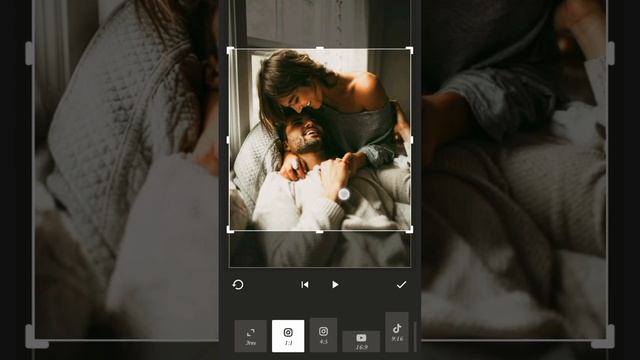This screenshot has width=640, height=360.
Task: Select the Free aspect ratio option
Action: [251, 336]
